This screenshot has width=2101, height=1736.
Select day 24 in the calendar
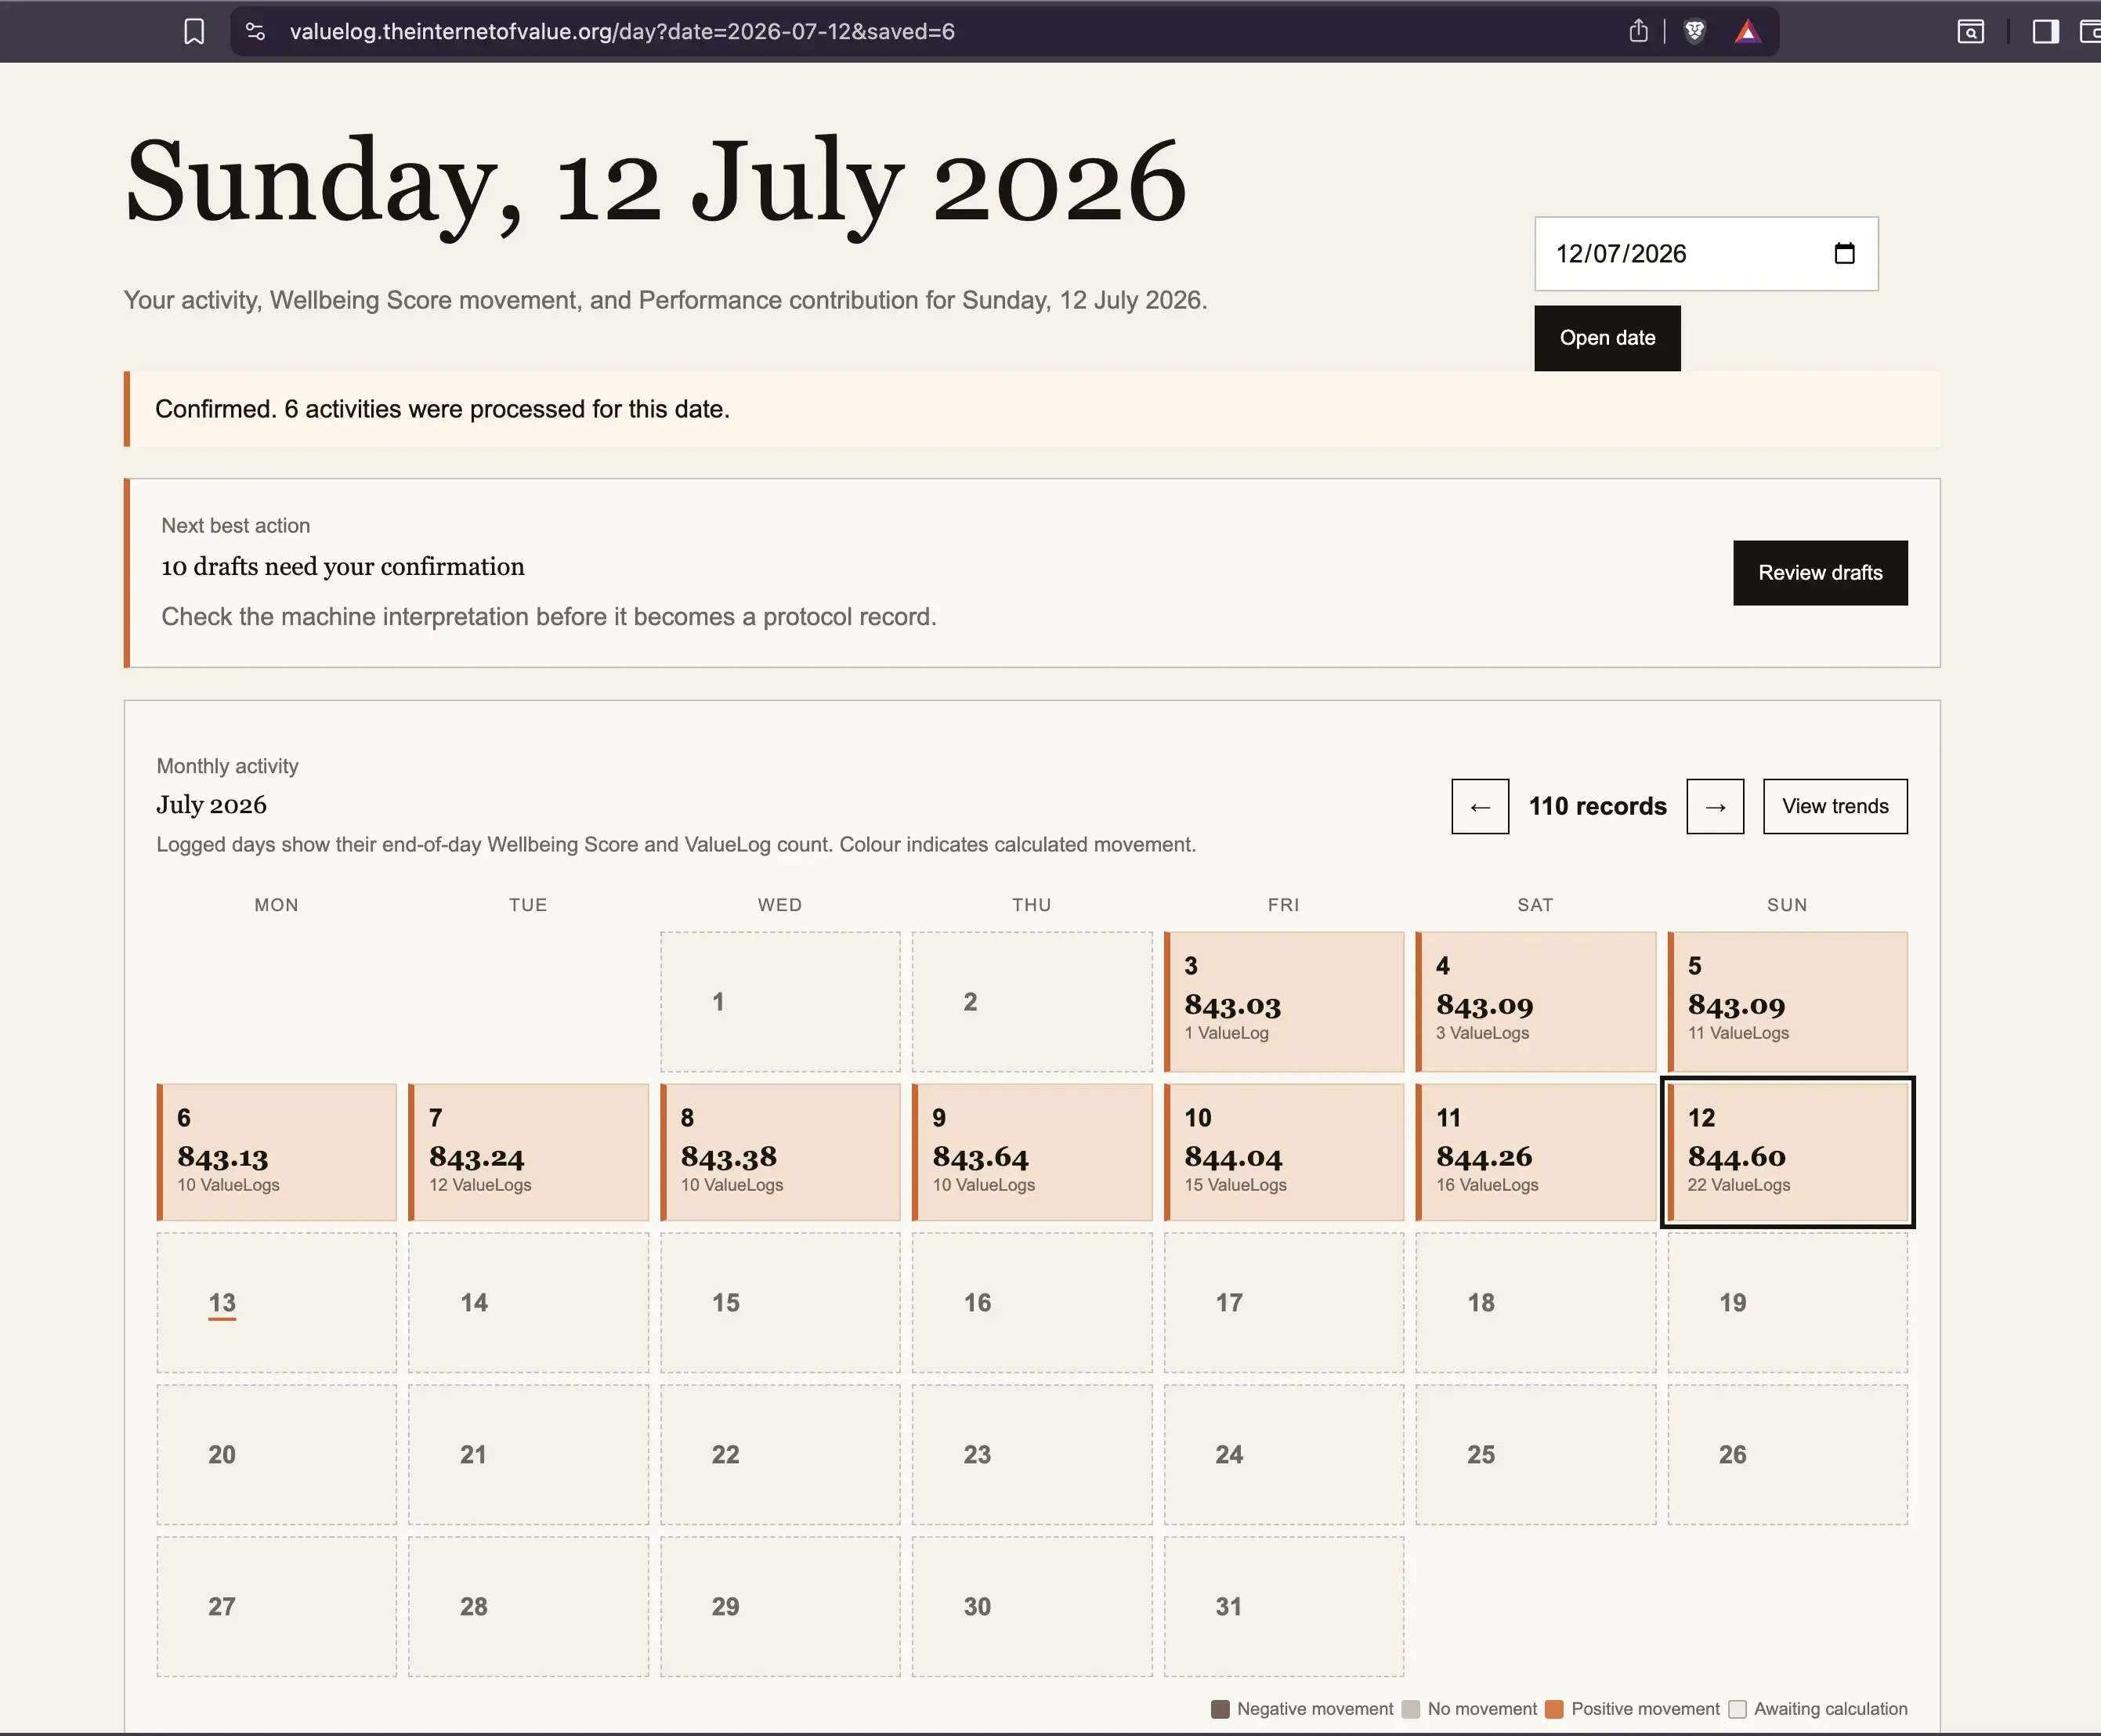pos(1284,1455)
